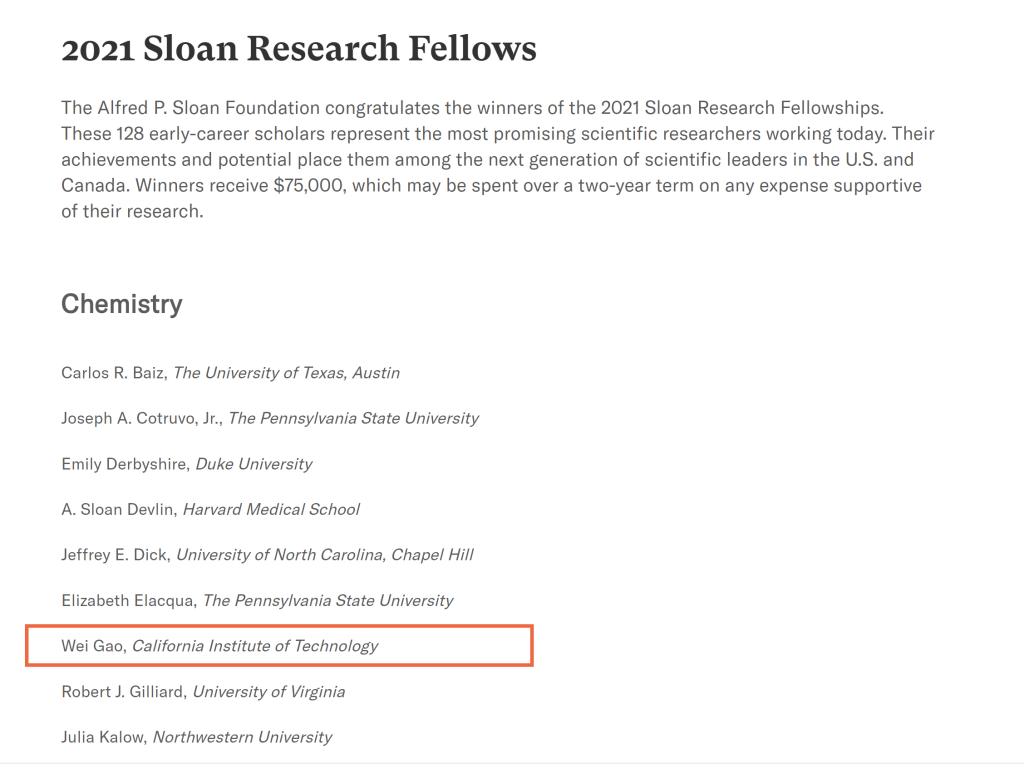Click "California Institute of Technology" affiliation

point(255,646)
